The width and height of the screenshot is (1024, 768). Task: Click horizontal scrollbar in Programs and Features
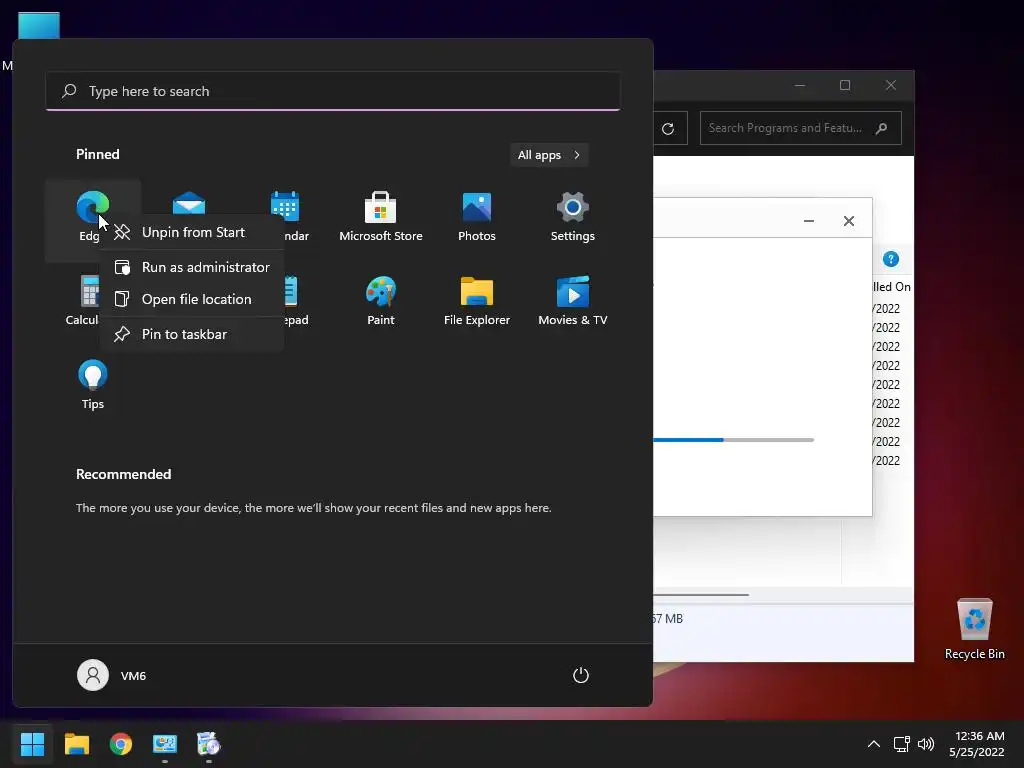point(701,595)
